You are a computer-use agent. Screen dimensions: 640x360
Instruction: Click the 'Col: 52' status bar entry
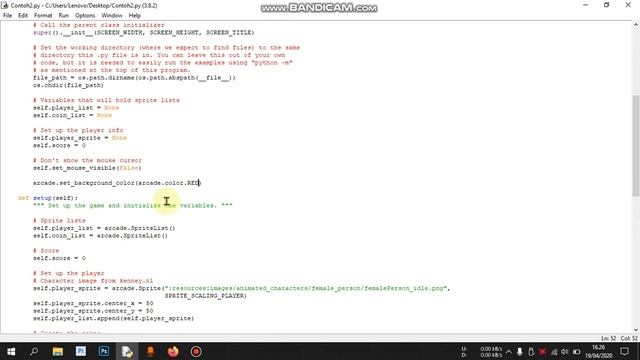pyautogui.click(x=629, y=338)
